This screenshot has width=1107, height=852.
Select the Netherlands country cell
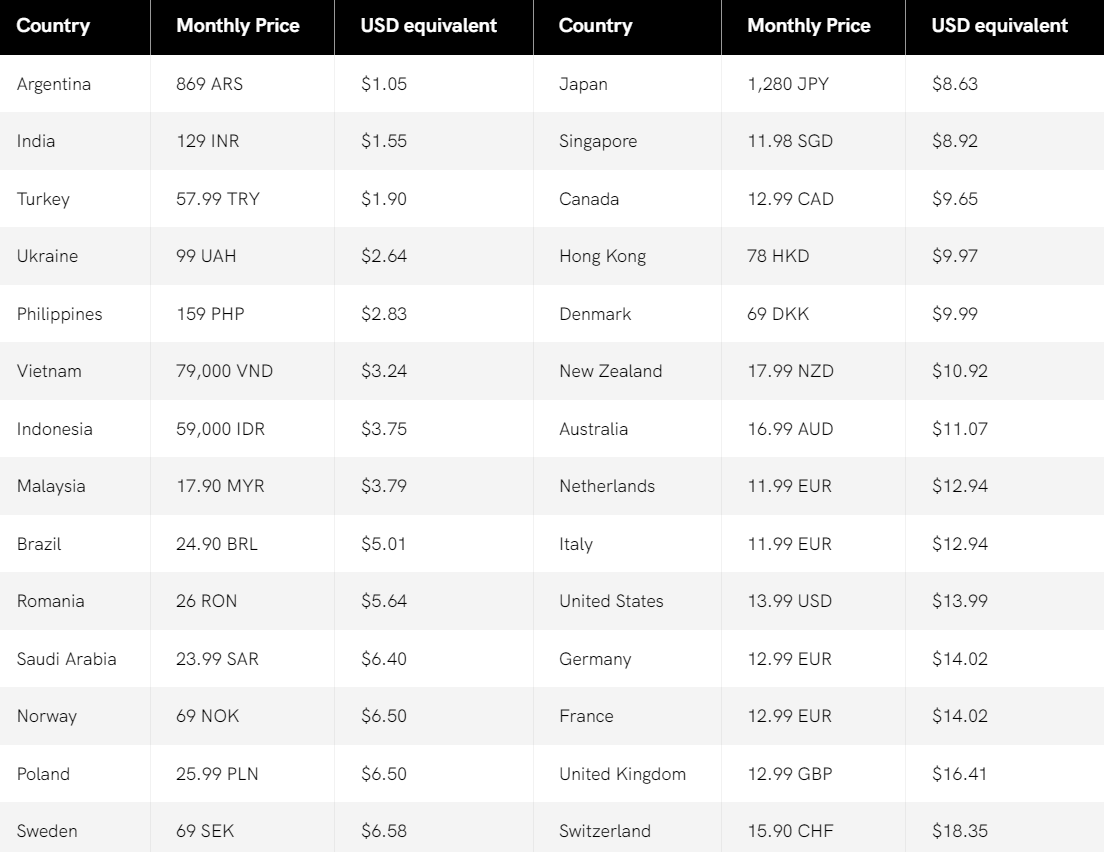click(627, 486)
